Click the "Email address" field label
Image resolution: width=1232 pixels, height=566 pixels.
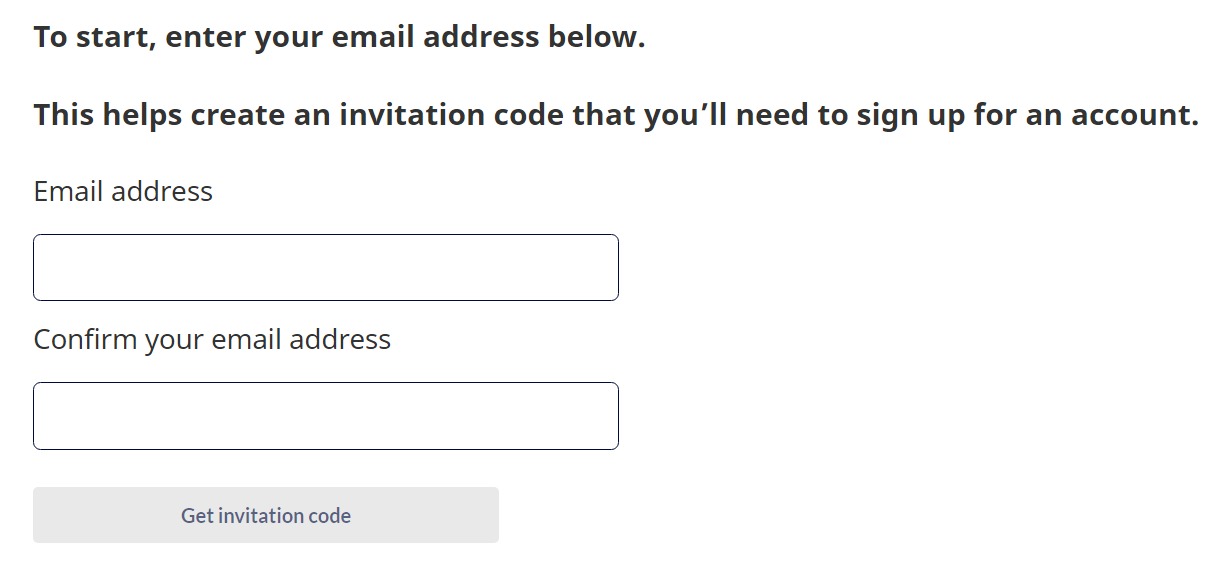(x=123, y=191)
